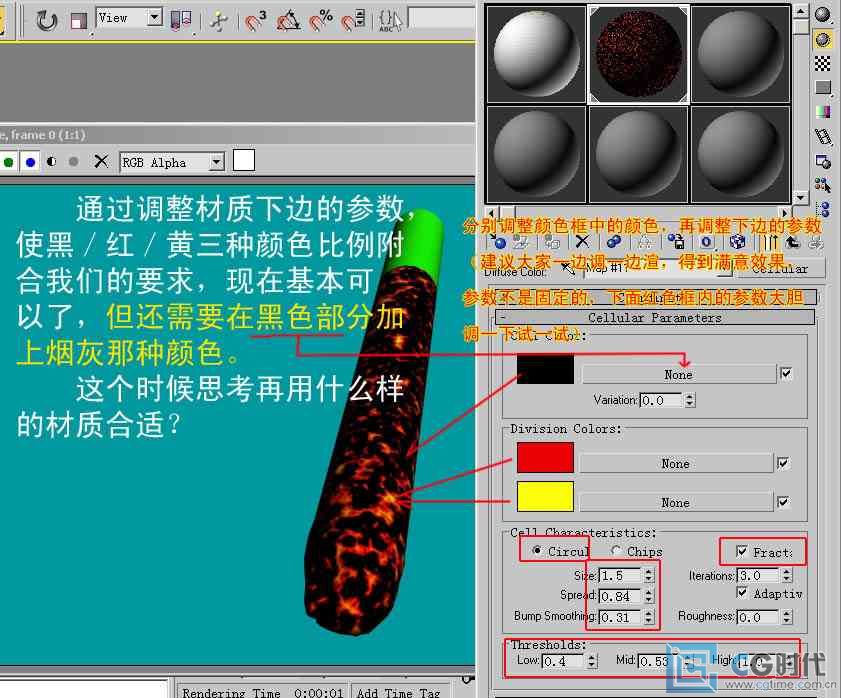The width and height of the screenshot is (841, 698).
Task: Click None map button beside yellow swatch
Action: 676,502
